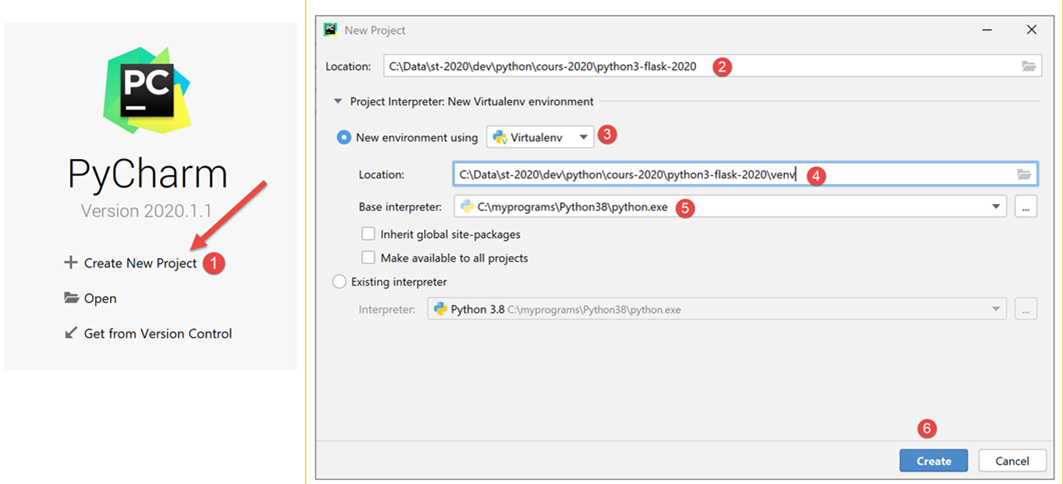
Task: Enable Inherit global site-packages checkbox
Action: point(368,234)
